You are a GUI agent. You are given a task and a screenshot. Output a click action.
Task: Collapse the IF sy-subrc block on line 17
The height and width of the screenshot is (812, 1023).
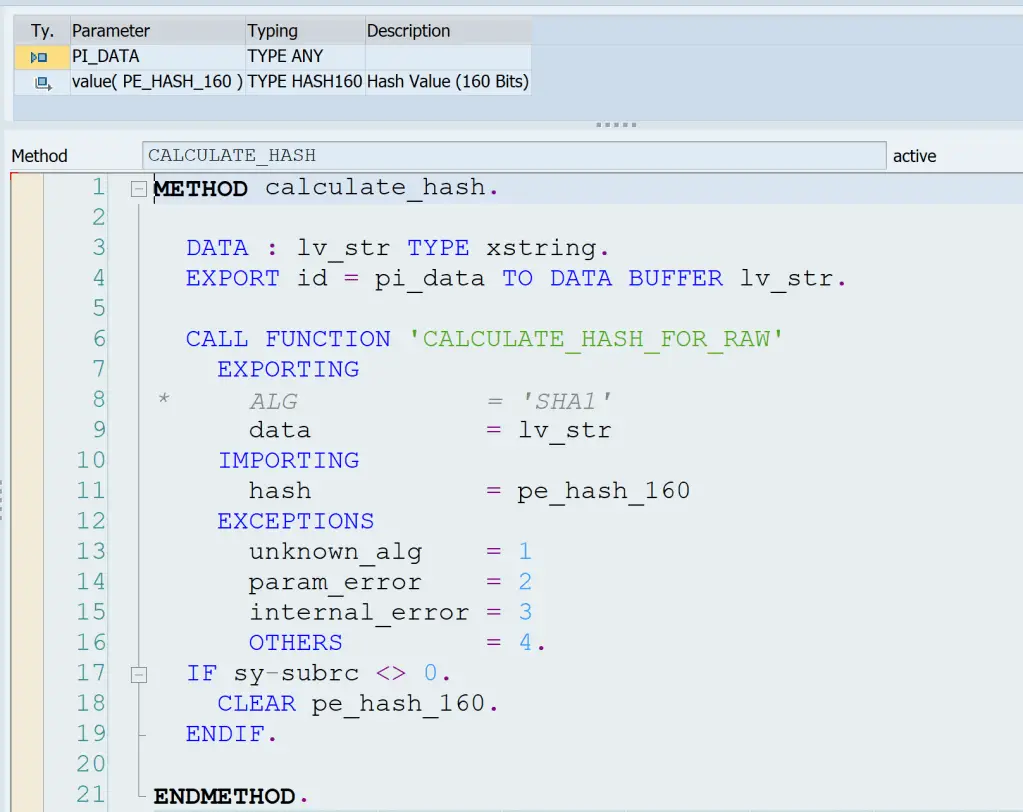point(139,674)
